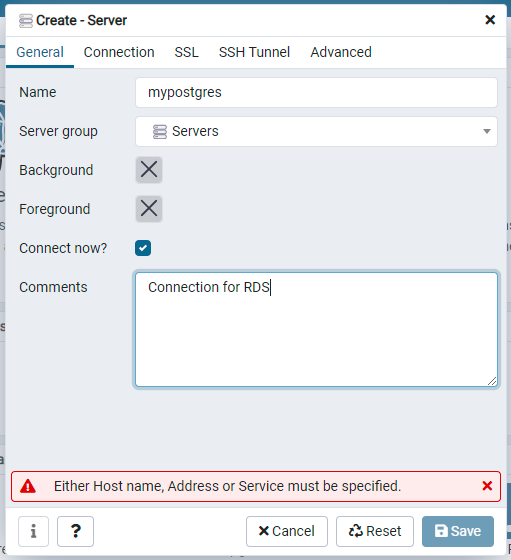Screen dimensions: 511x560
Task: Click the server stack icon in title
Action: coord(26,21)
